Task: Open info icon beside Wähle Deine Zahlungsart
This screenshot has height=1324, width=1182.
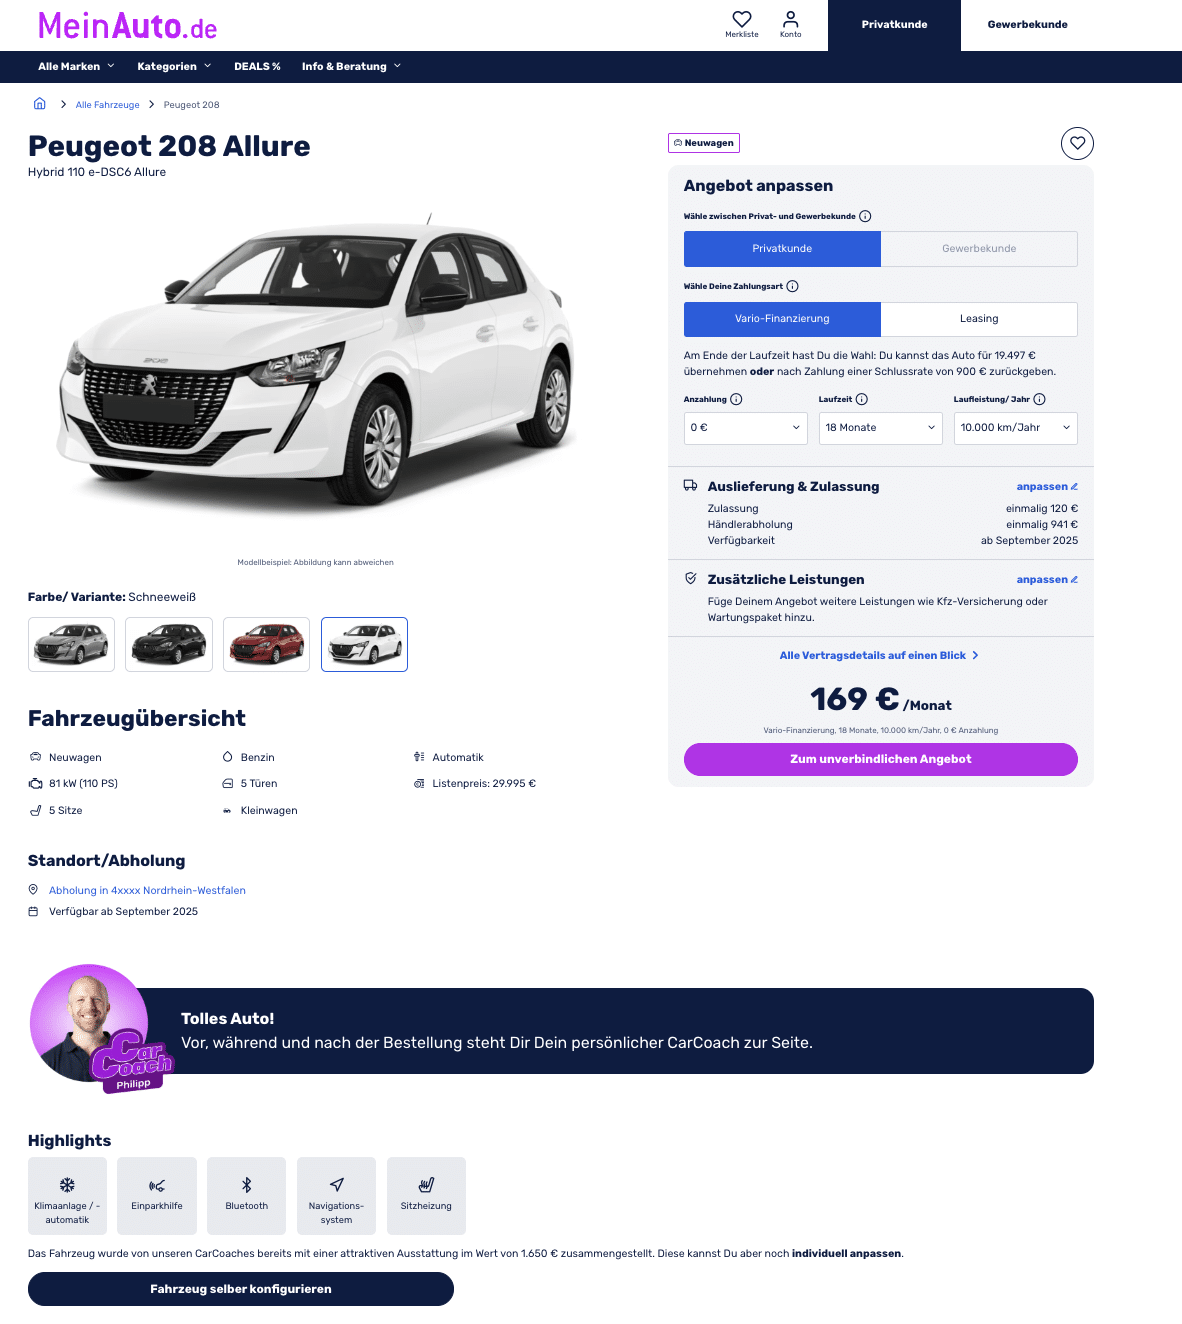Action: tap(792, 286)
